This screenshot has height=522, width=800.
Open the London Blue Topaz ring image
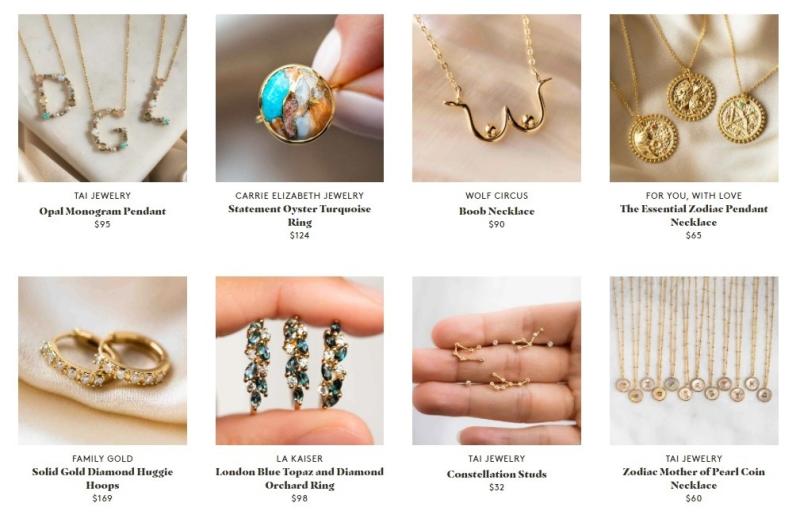coord(299,361)
